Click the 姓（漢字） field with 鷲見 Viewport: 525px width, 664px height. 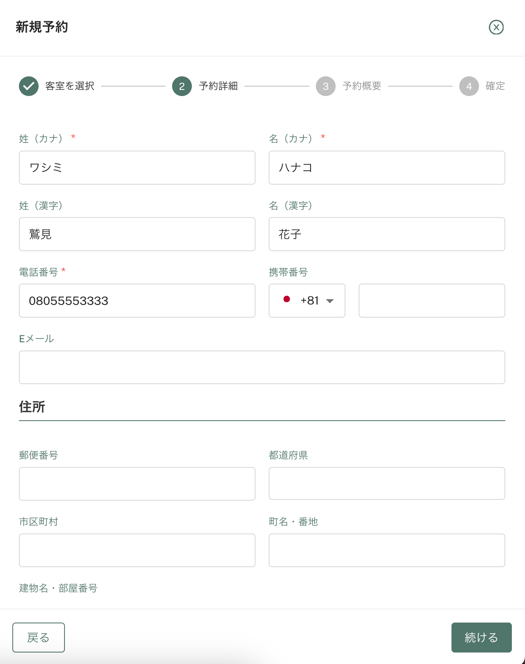[x=137, y=234]
